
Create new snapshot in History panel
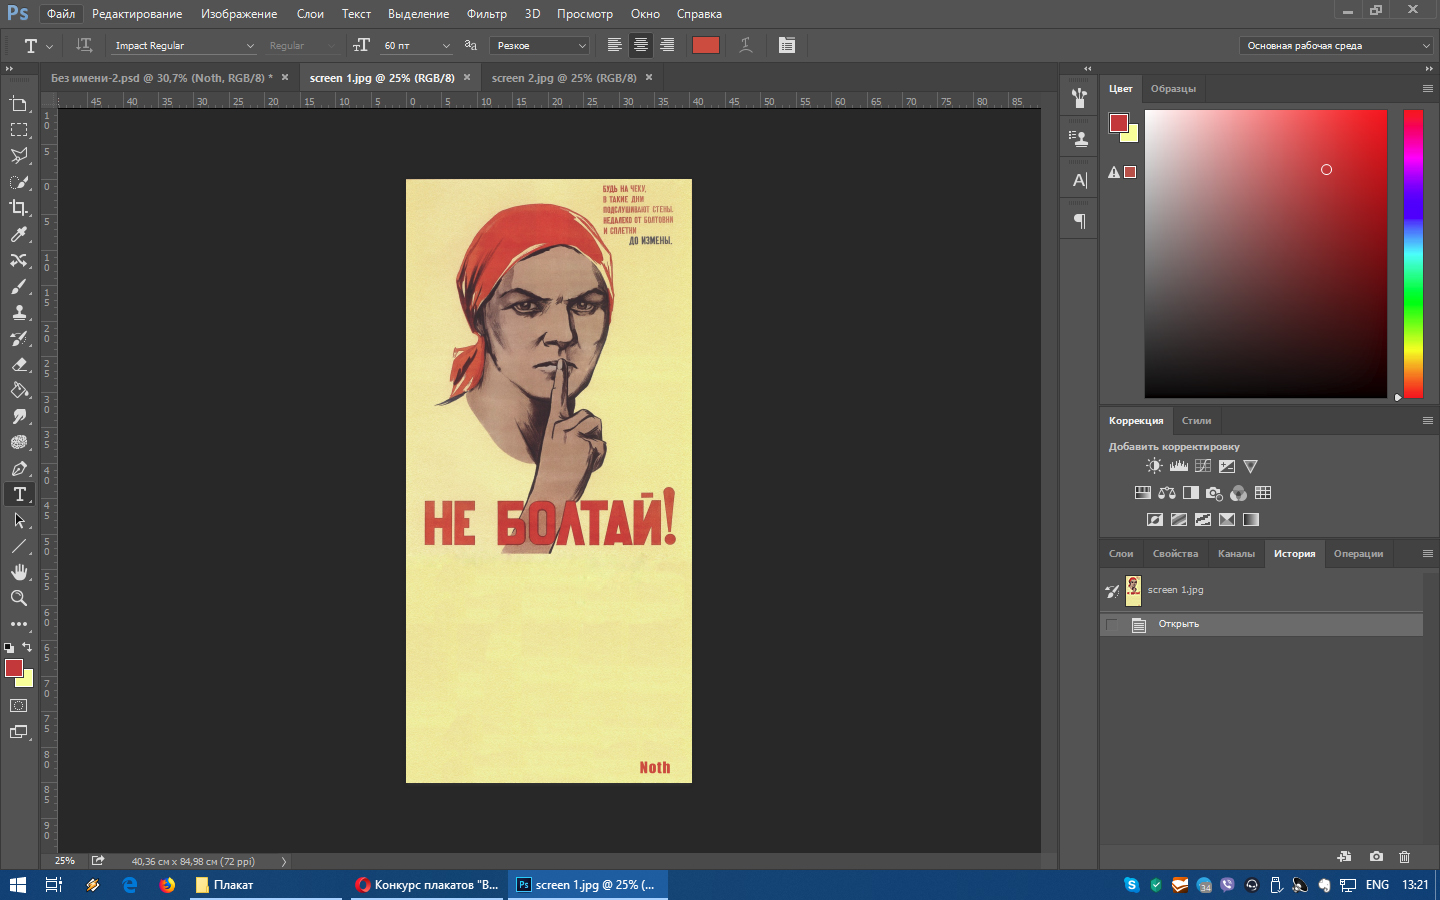1376,857
